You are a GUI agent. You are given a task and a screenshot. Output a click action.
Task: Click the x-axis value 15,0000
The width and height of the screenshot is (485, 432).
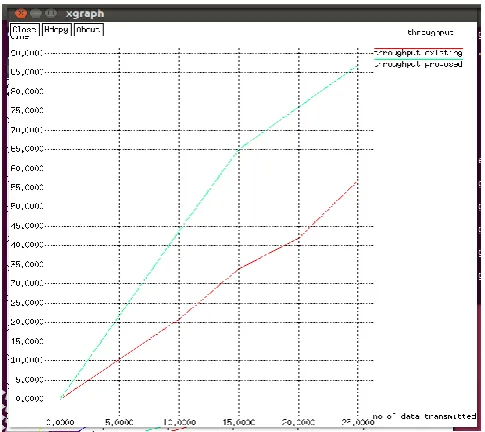point(239,422)
